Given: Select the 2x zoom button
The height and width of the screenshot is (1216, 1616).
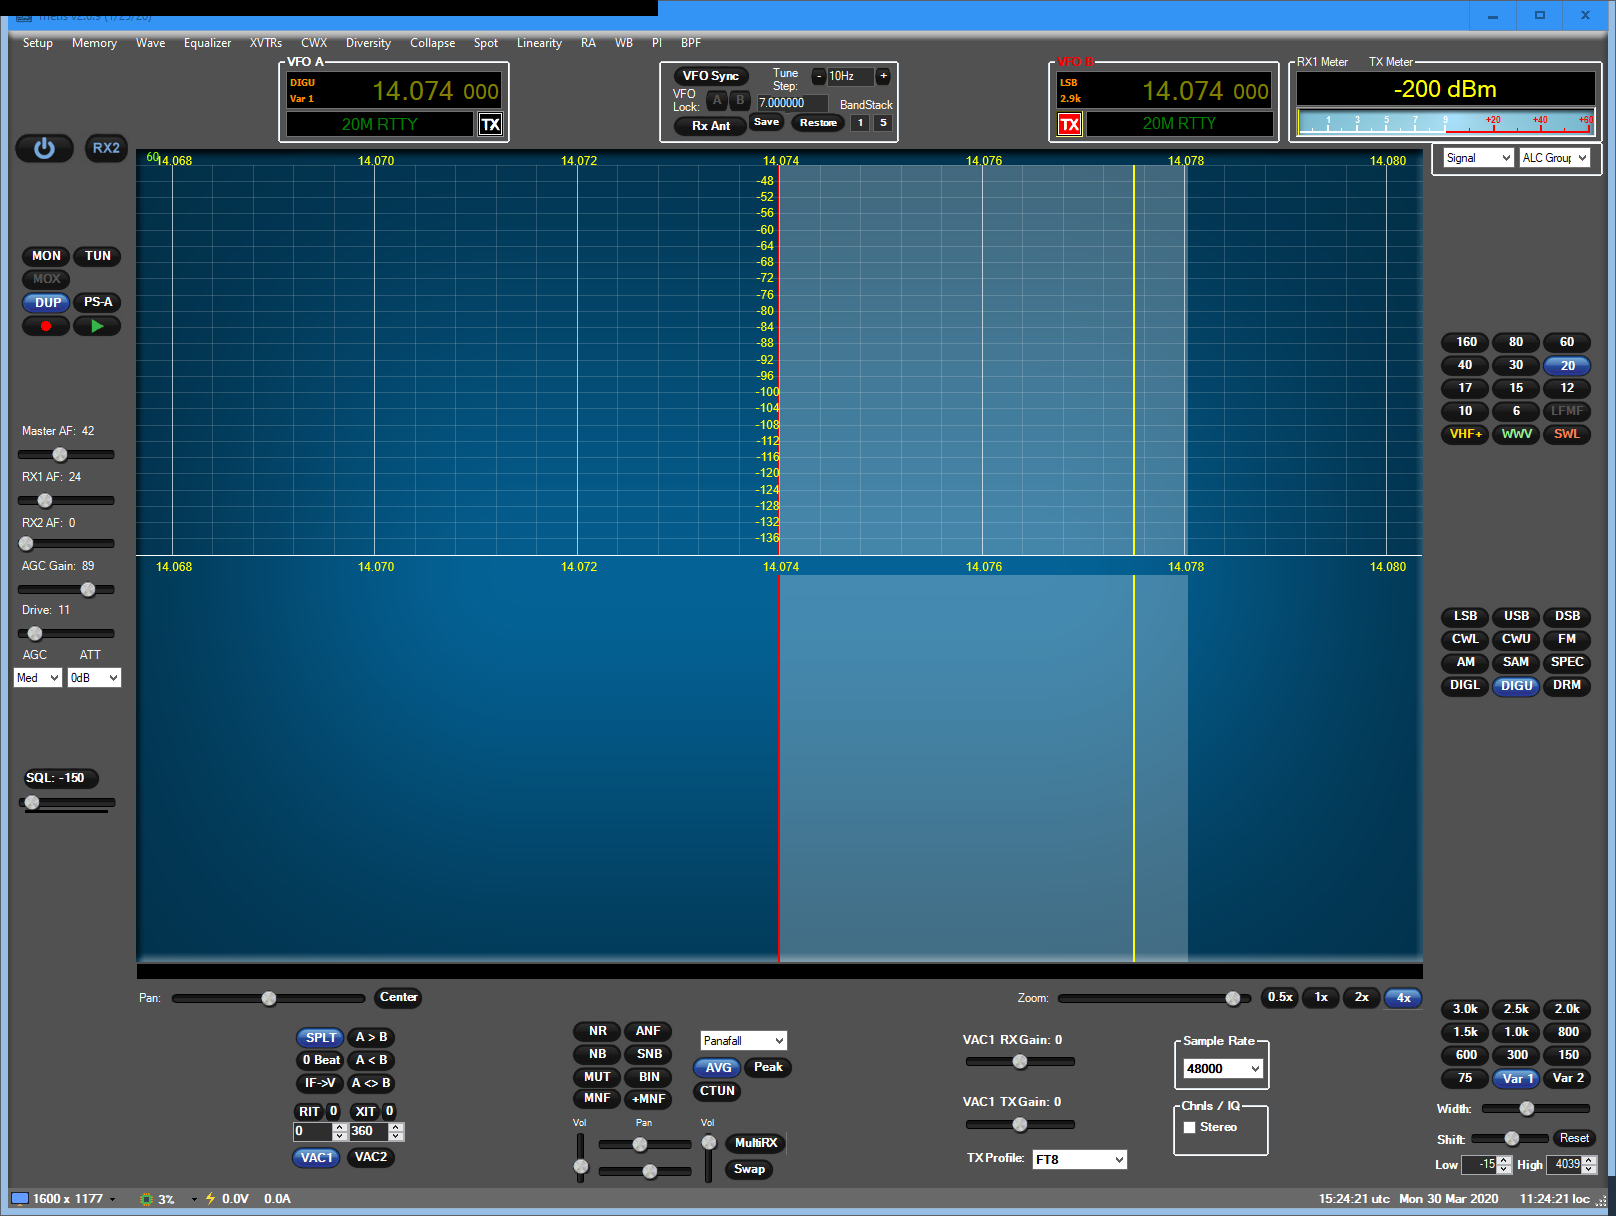Looking at the screenshot, I should pyautogui.click(x=1361, y=997).
